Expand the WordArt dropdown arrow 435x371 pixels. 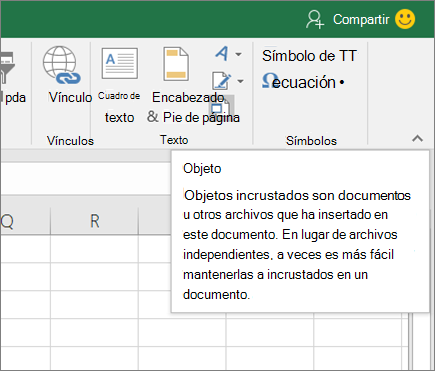tap(238, 54)
